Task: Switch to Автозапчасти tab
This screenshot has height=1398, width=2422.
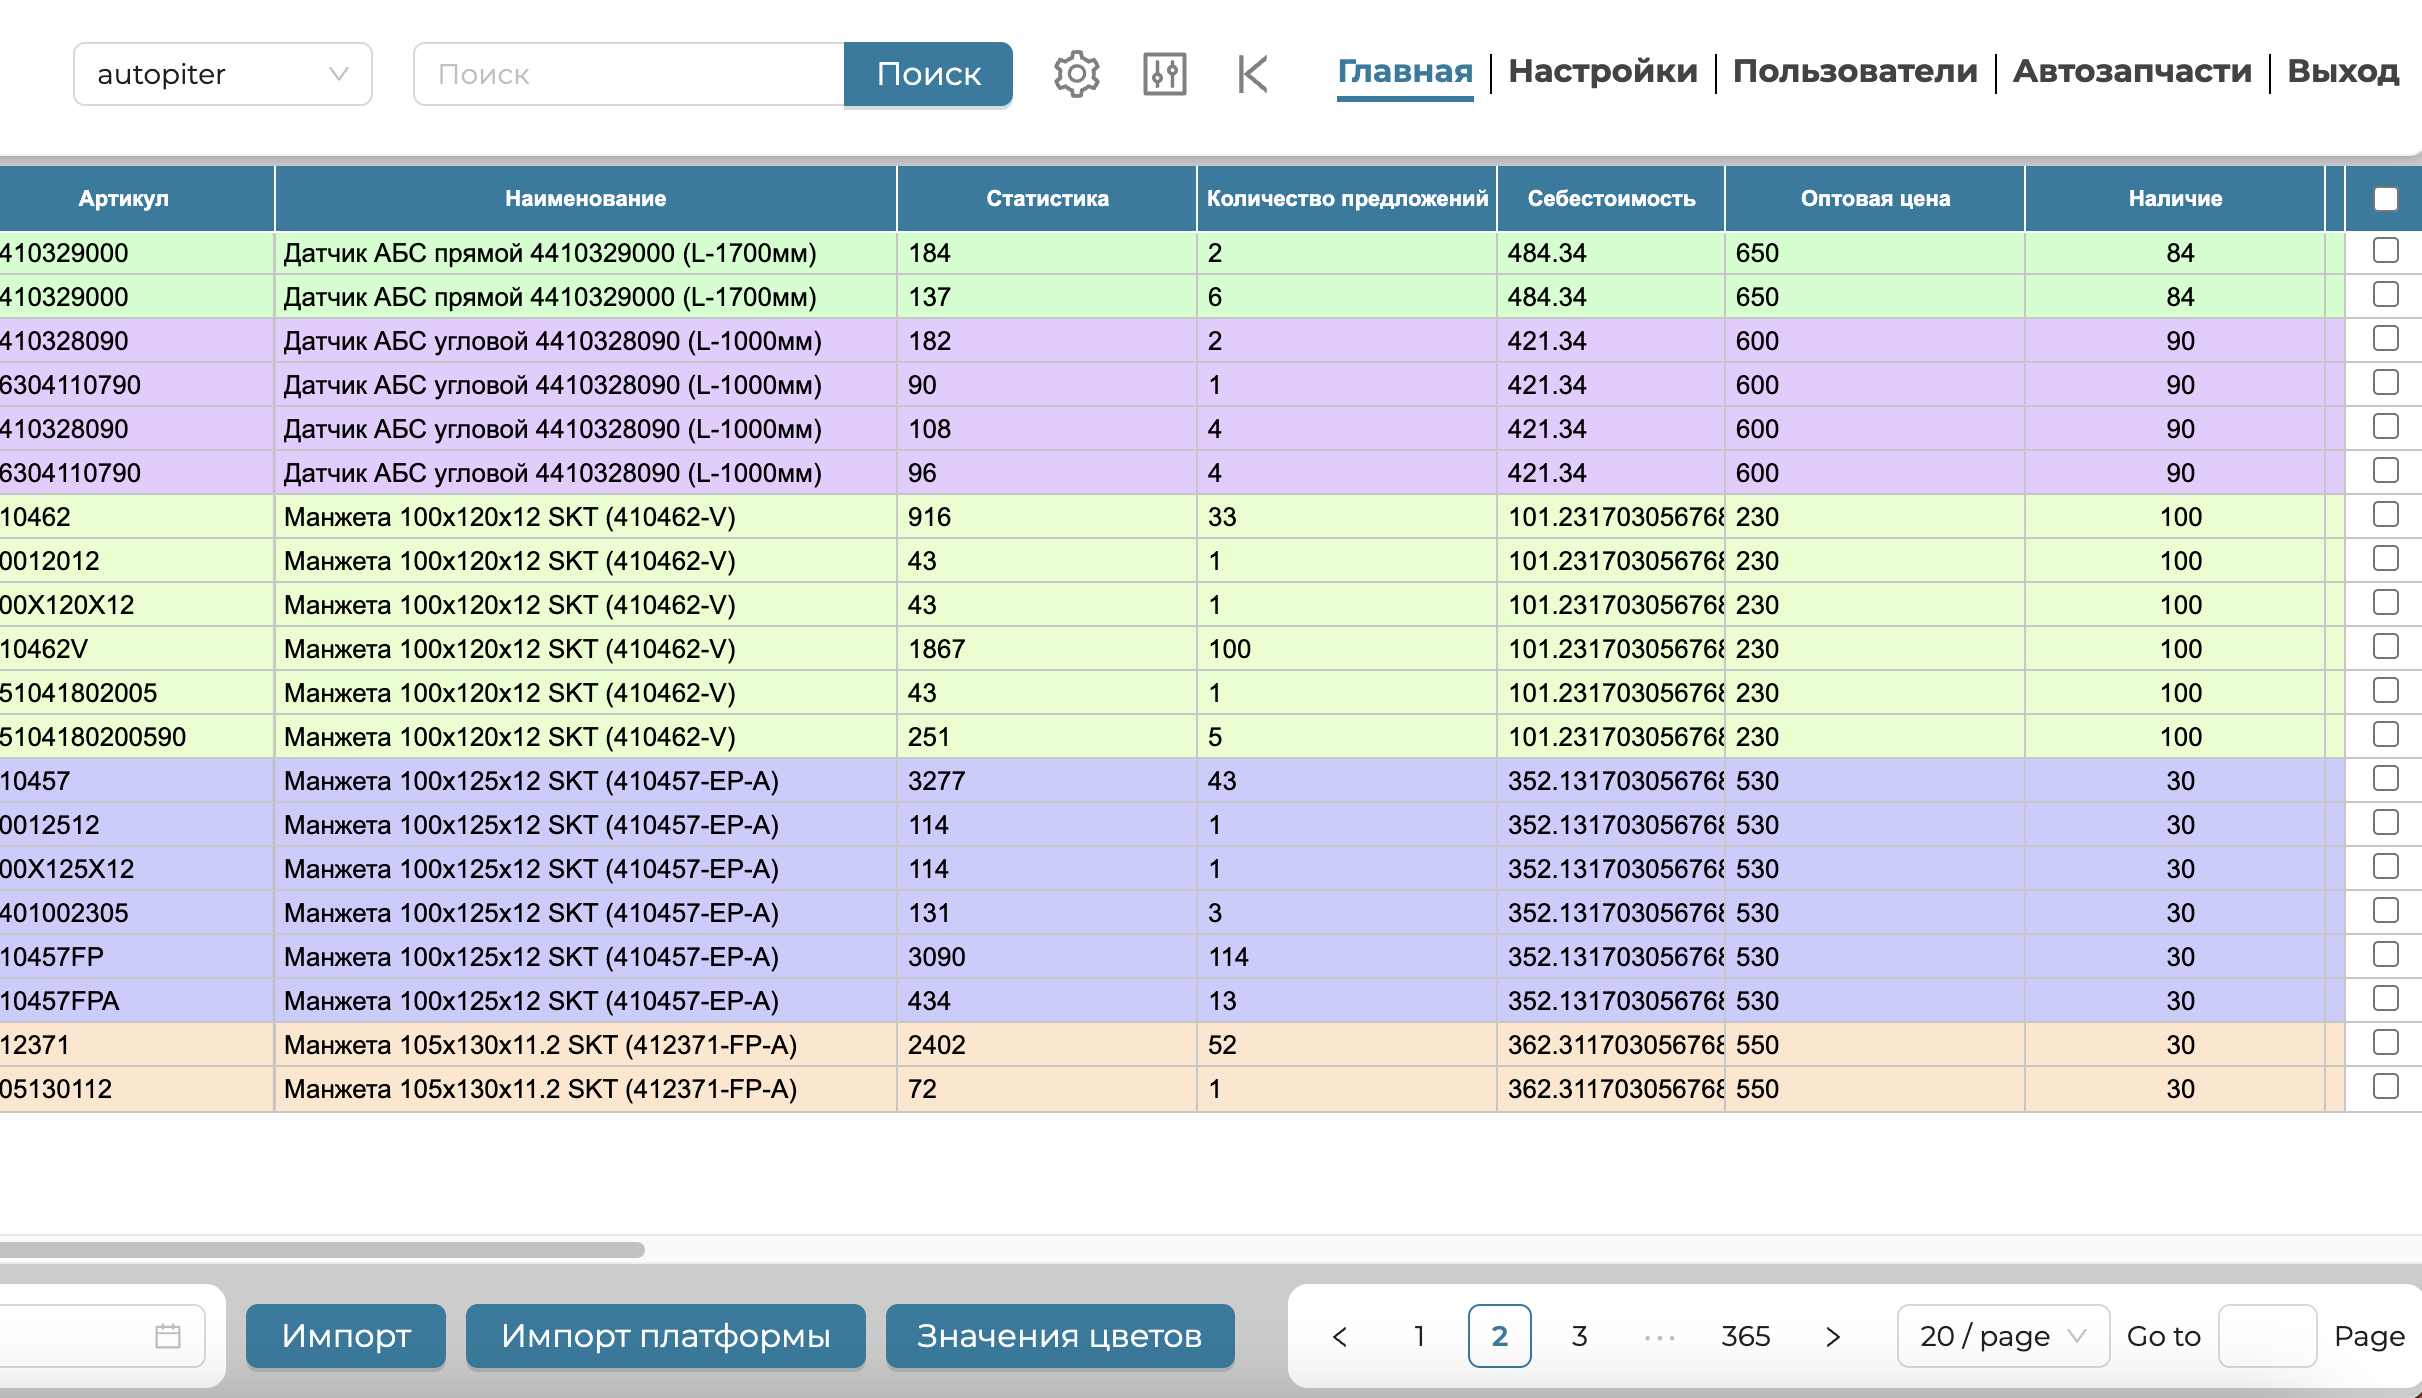Action: click(x=2132, y=71)
